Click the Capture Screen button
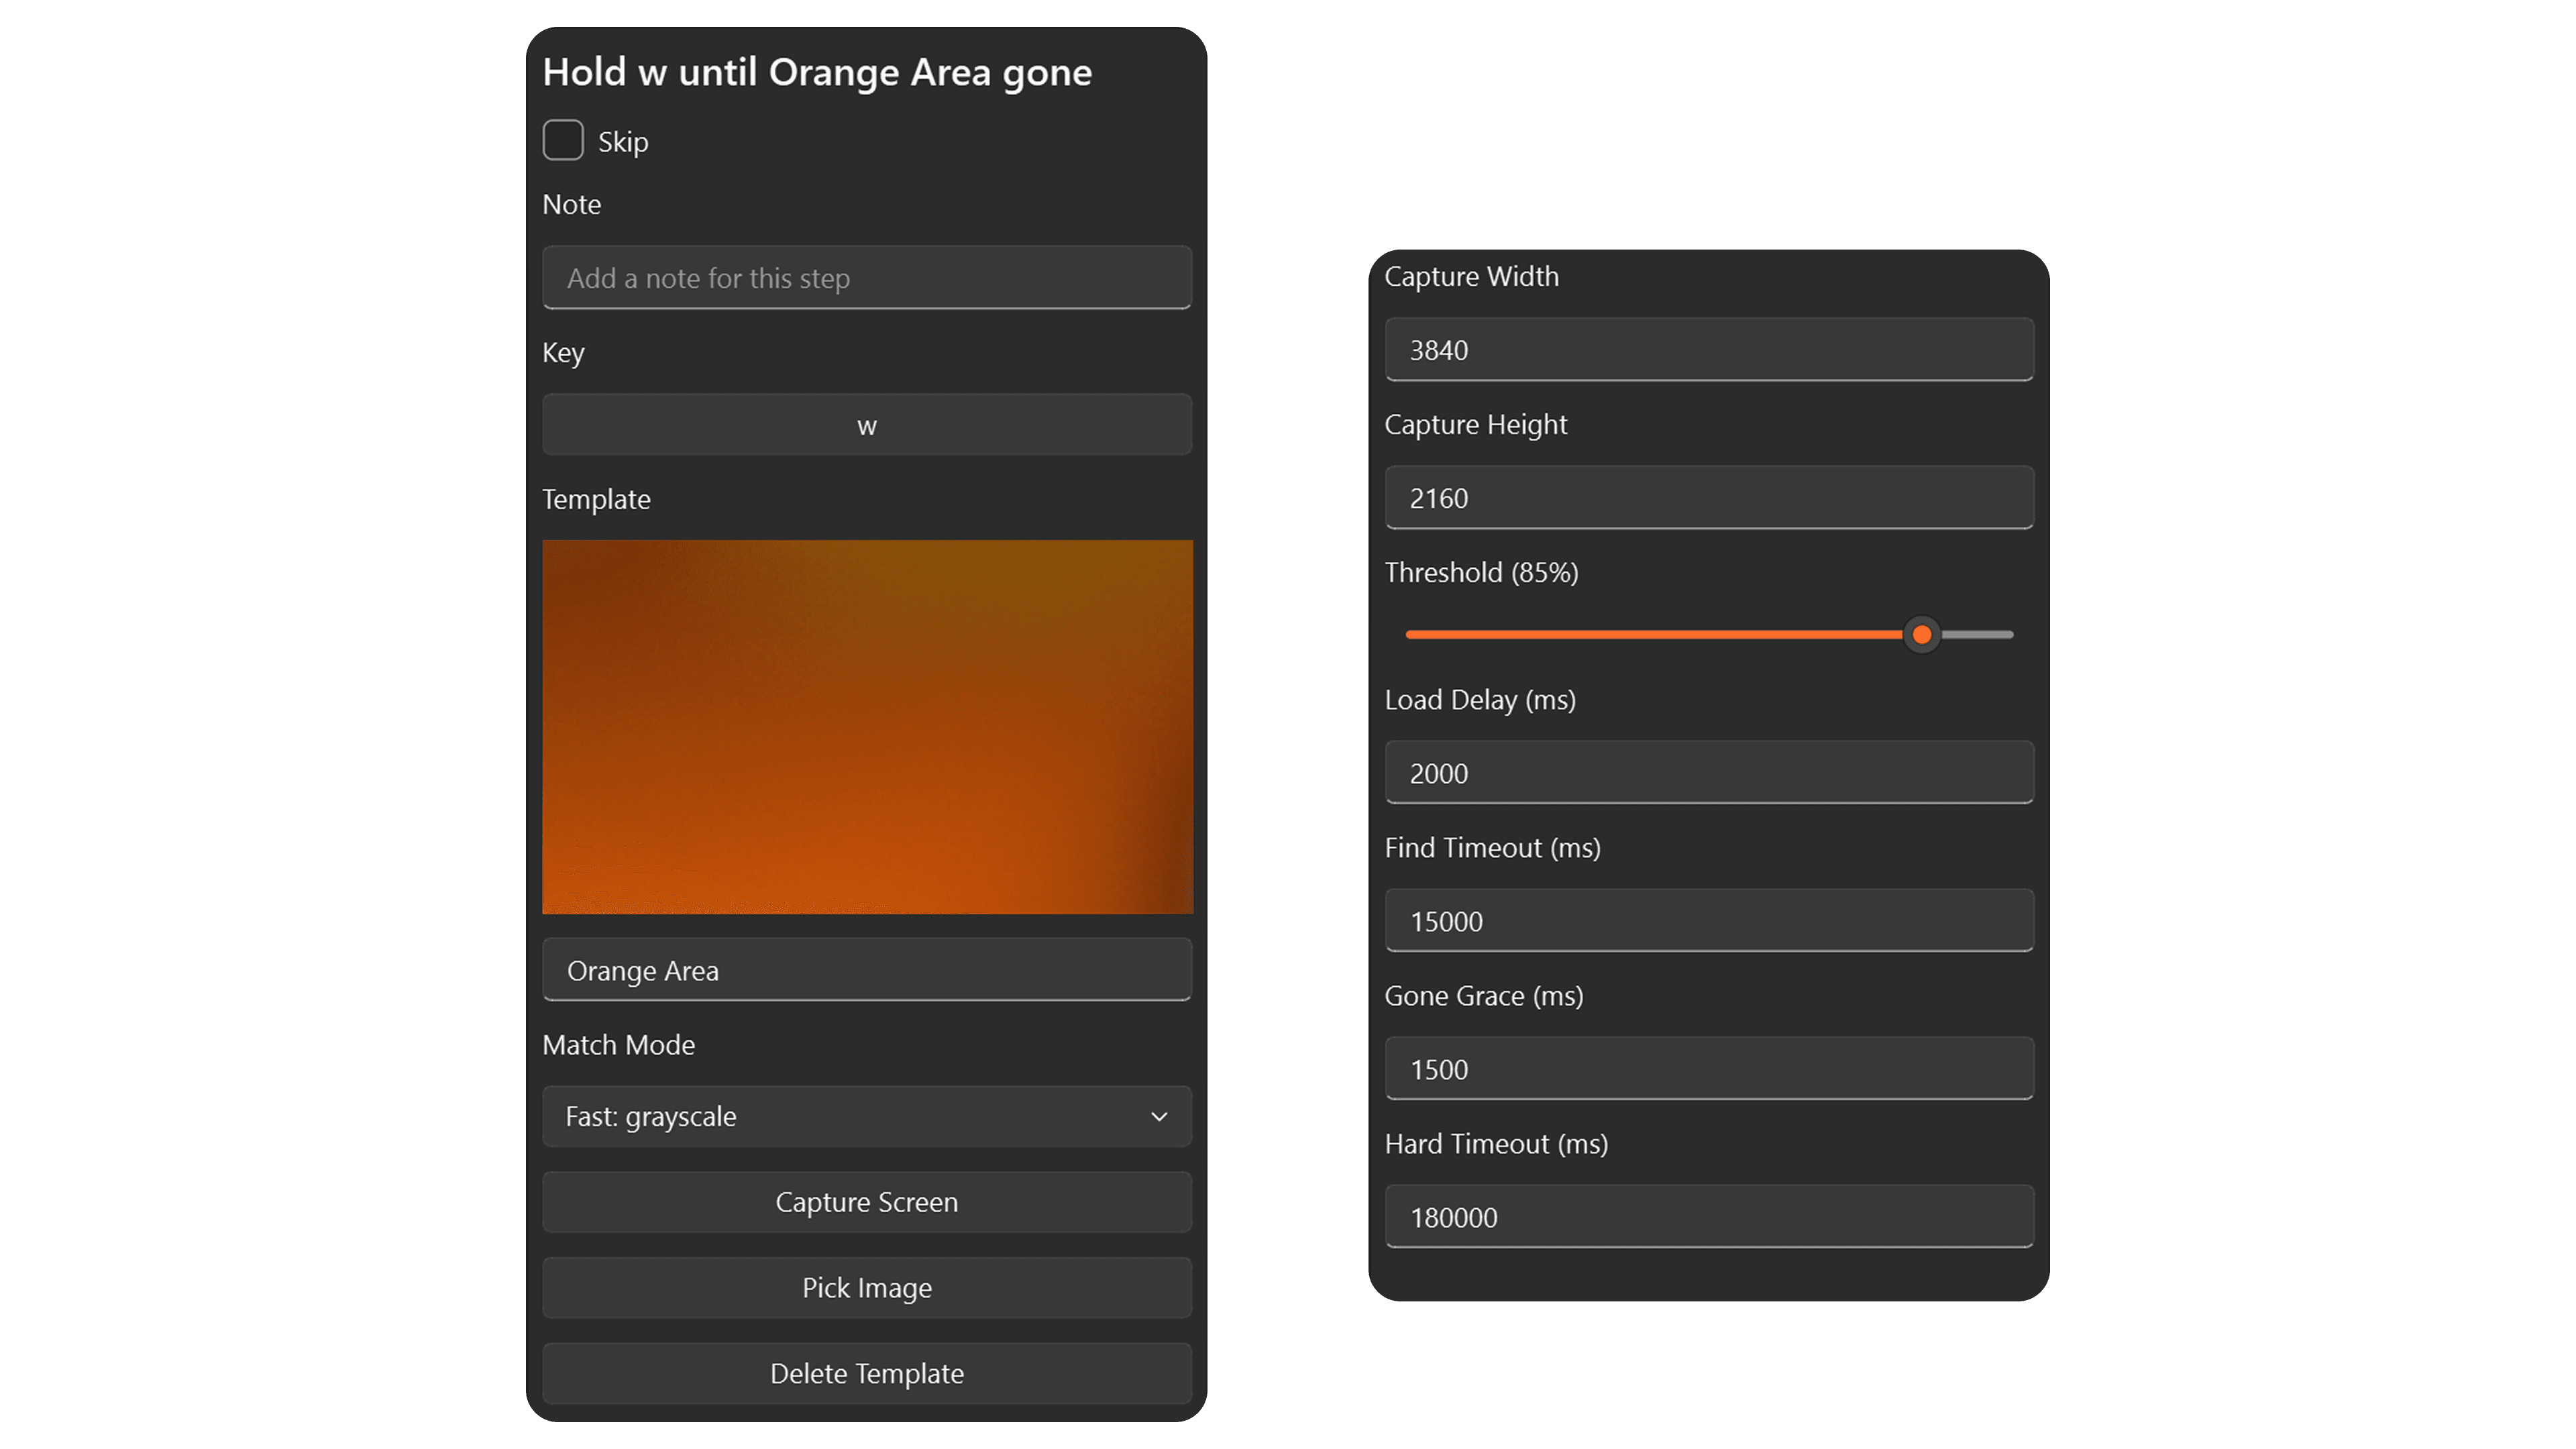This screenshot has height=1449, width=2576. click(x=867, y=1202)
